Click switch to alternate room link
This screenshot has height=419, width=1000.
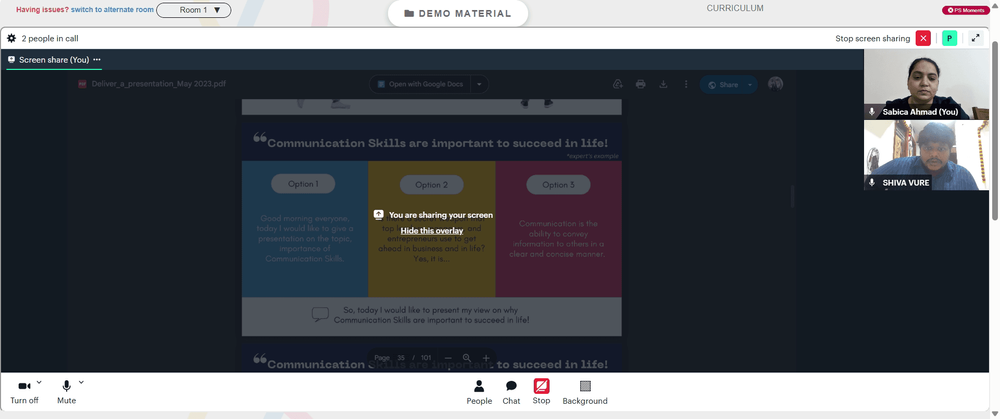112,10
